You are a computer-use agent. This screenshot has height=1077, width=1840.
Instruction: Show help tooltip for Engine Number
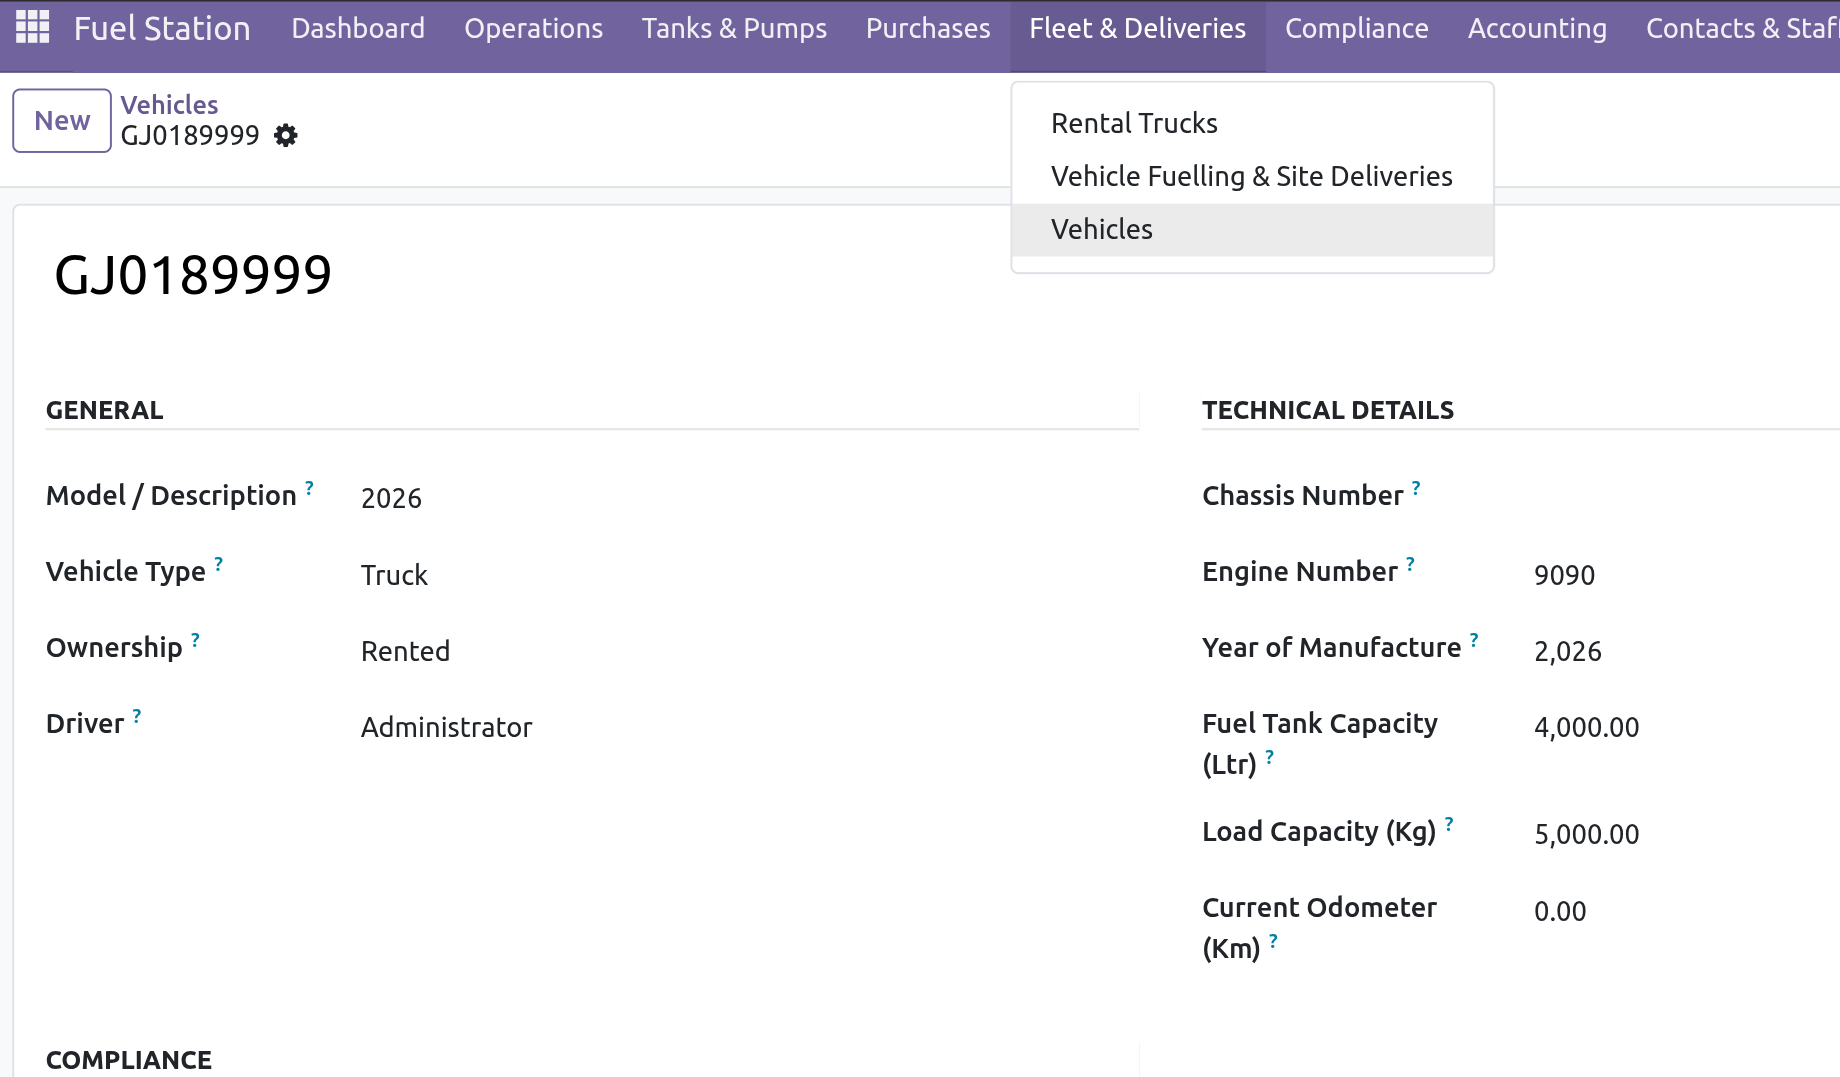click(1410, 564)
